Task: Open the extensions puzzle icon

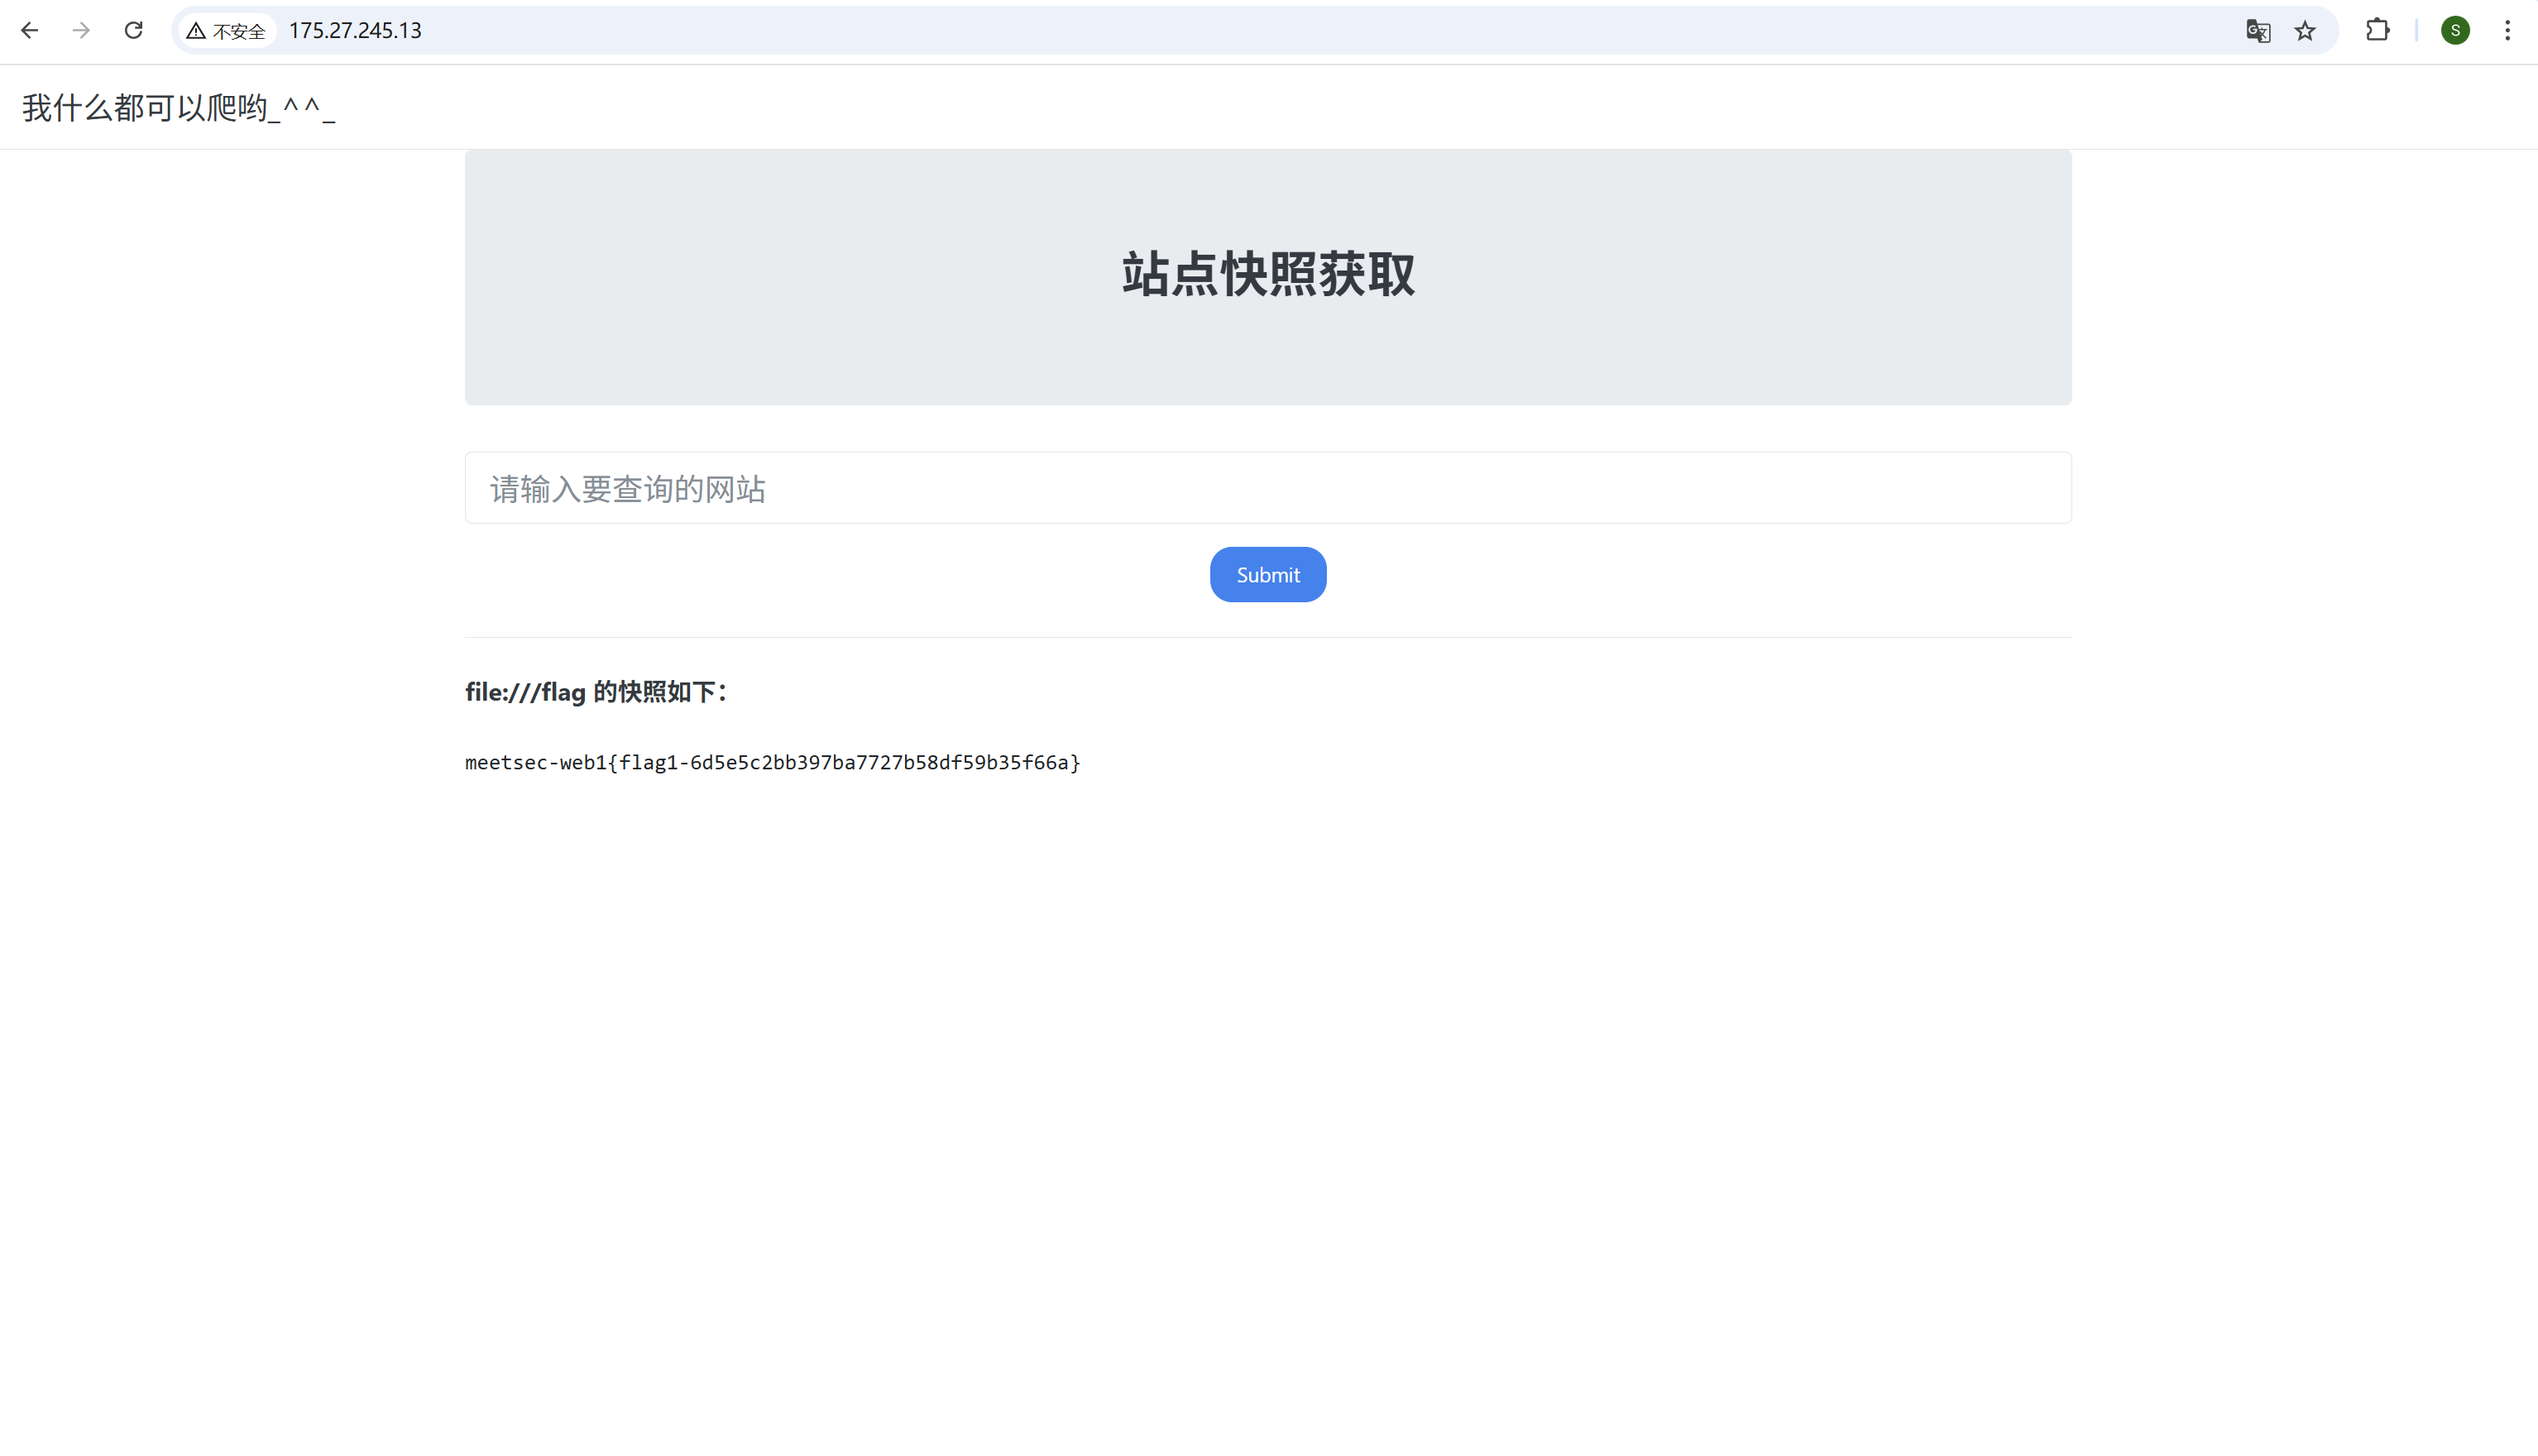Action: click(x=2377, y=31)
